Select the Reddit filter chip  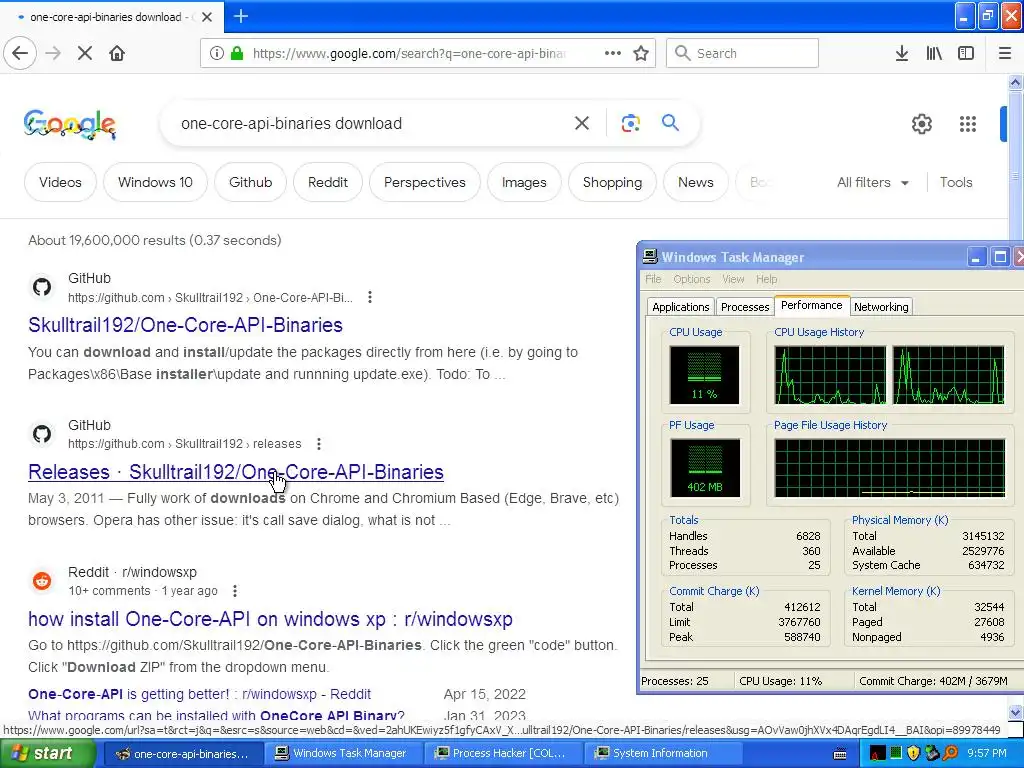pyautogui.click(x=328, y=182)
